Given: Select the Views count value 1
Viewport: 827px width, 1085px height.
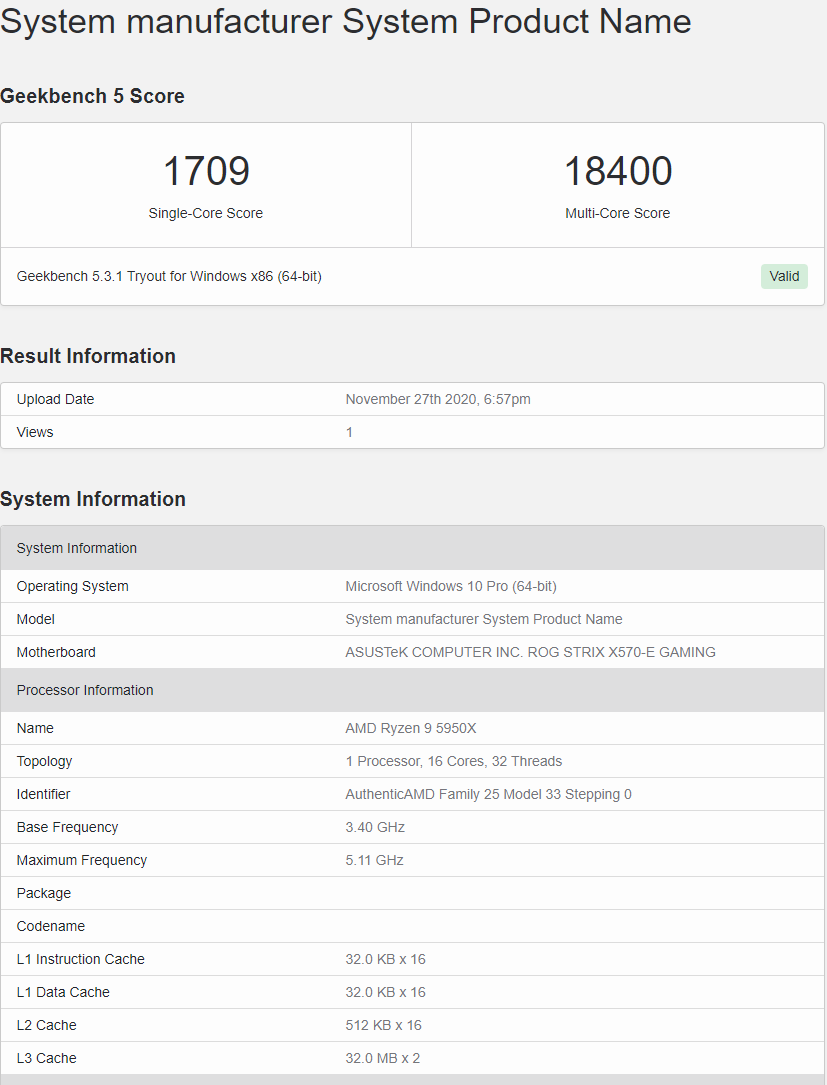Looking at the screenshot, I should (x=349, y=432).
